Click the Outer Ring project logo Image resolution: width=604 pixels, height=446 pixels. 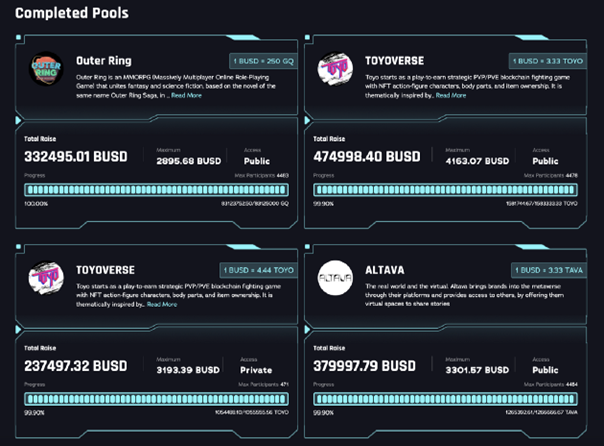(46, 69)
